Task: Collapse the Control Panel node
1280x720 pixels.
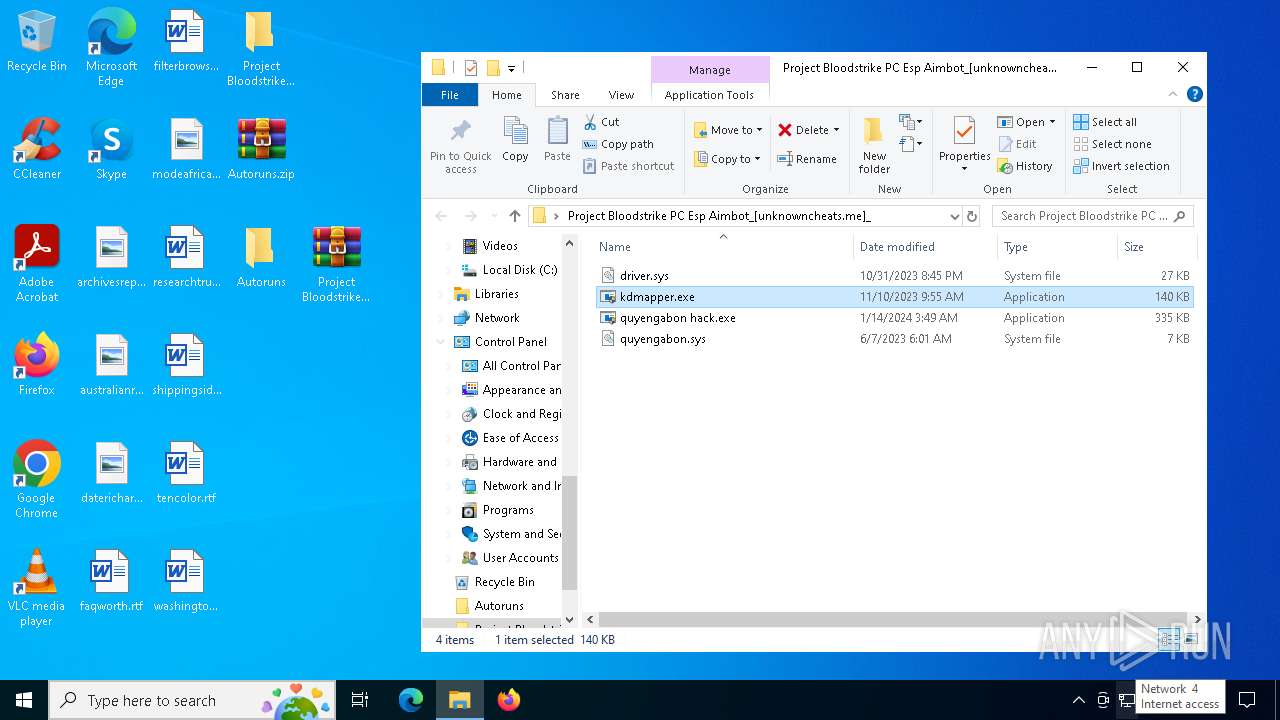Action: click(441, 342)
